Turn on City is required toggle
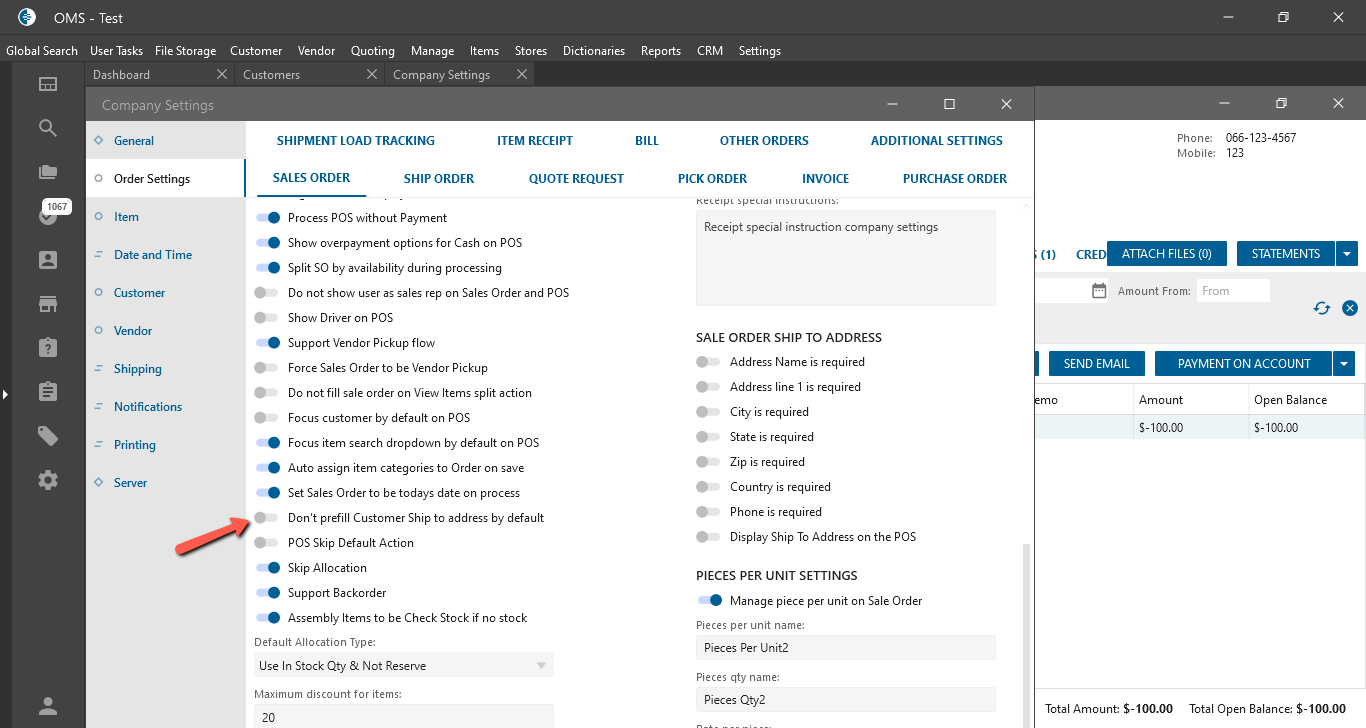The height and width of the screenshot is (728, 1366). (x=708, y=412)
